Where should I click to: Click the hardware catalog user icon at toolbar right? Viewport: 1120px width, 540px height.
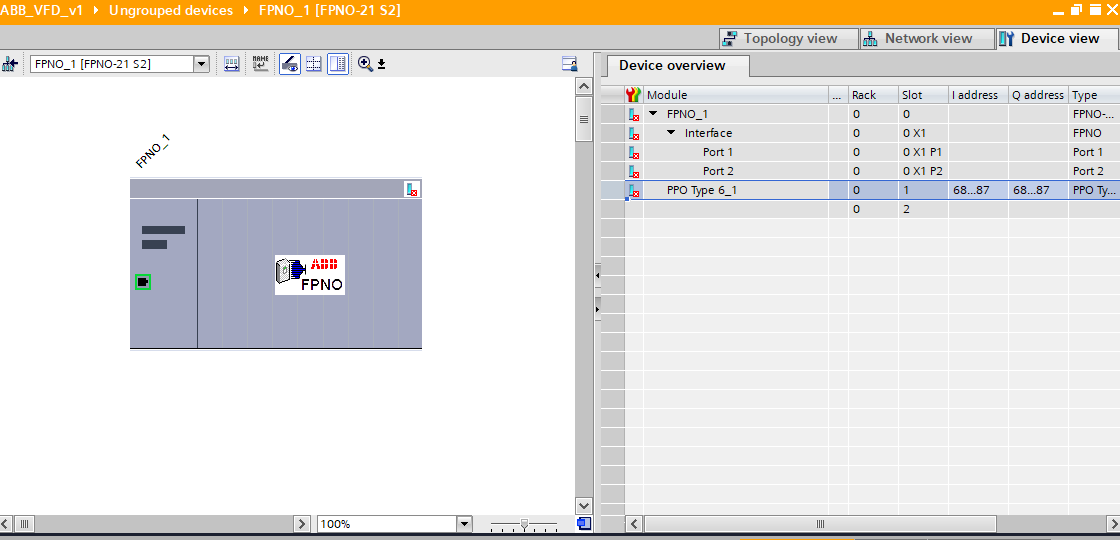[569, 64]
